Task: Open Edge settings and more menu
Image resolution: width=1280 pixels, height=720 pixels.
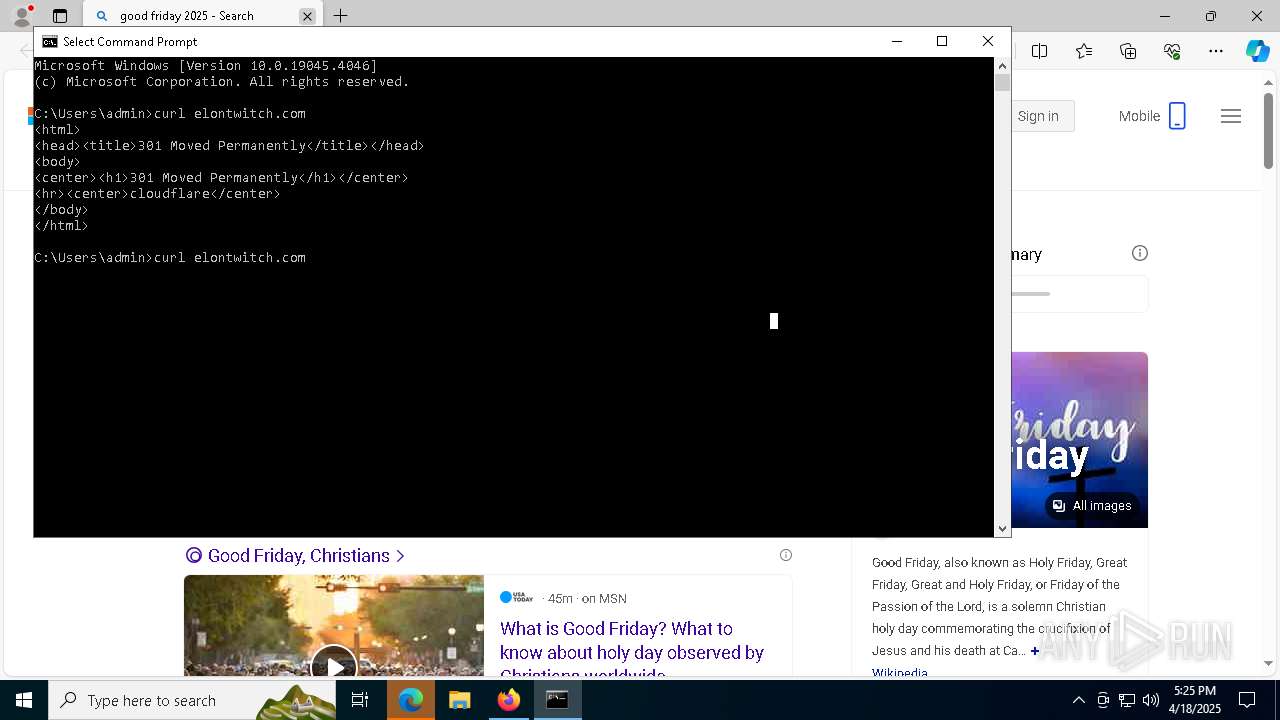Action: 1216,51
